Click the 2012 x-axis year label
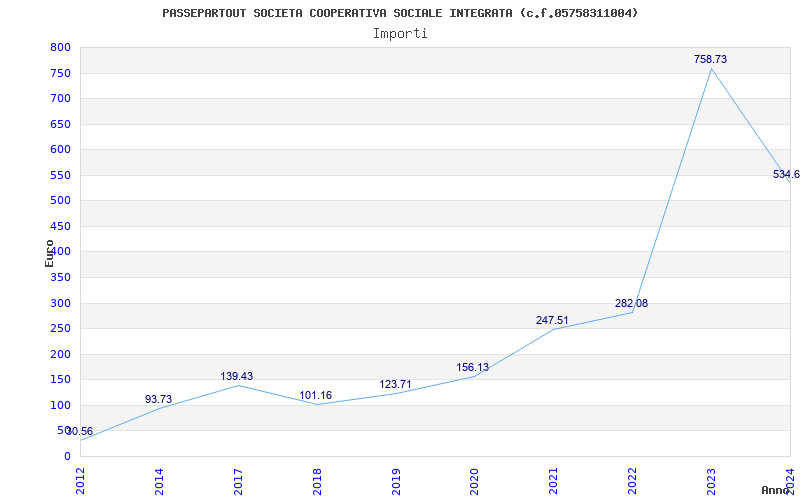 pos(80,481)
